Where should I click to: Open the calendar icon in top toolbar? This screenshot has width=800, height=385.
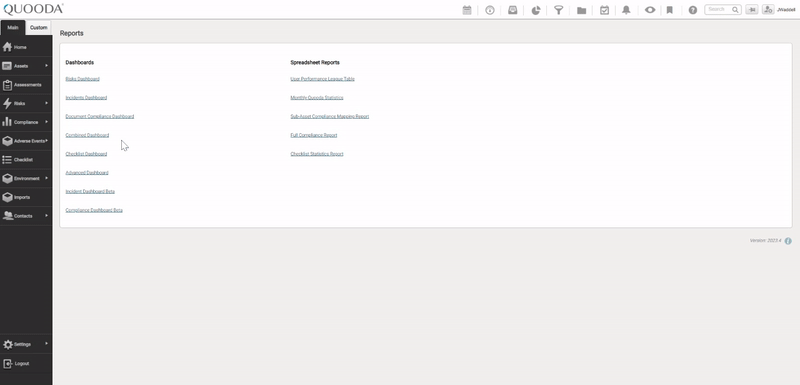click(x=467, y=10)
